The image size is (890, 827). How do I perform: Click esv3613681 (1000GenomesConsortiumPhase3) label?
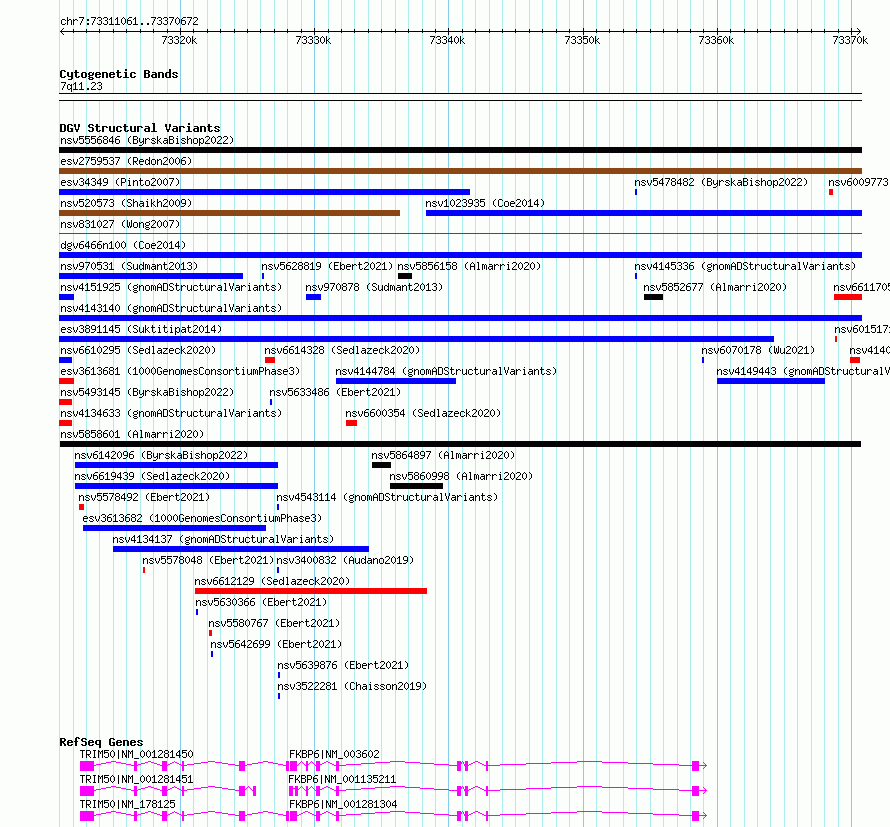coord(180,371)
